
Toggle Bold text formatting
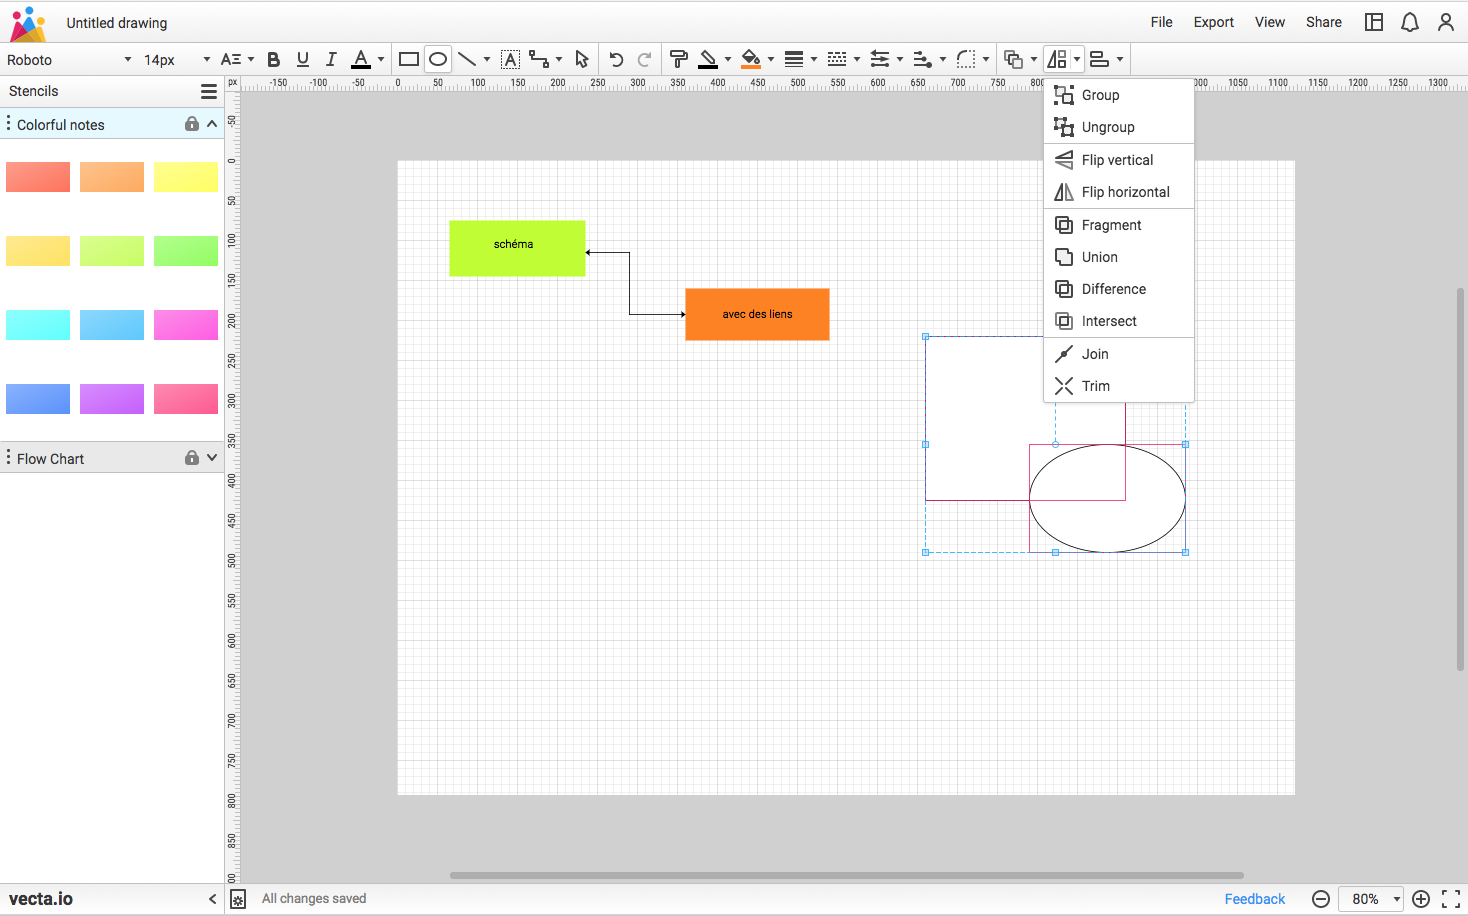tap(274, 60)
